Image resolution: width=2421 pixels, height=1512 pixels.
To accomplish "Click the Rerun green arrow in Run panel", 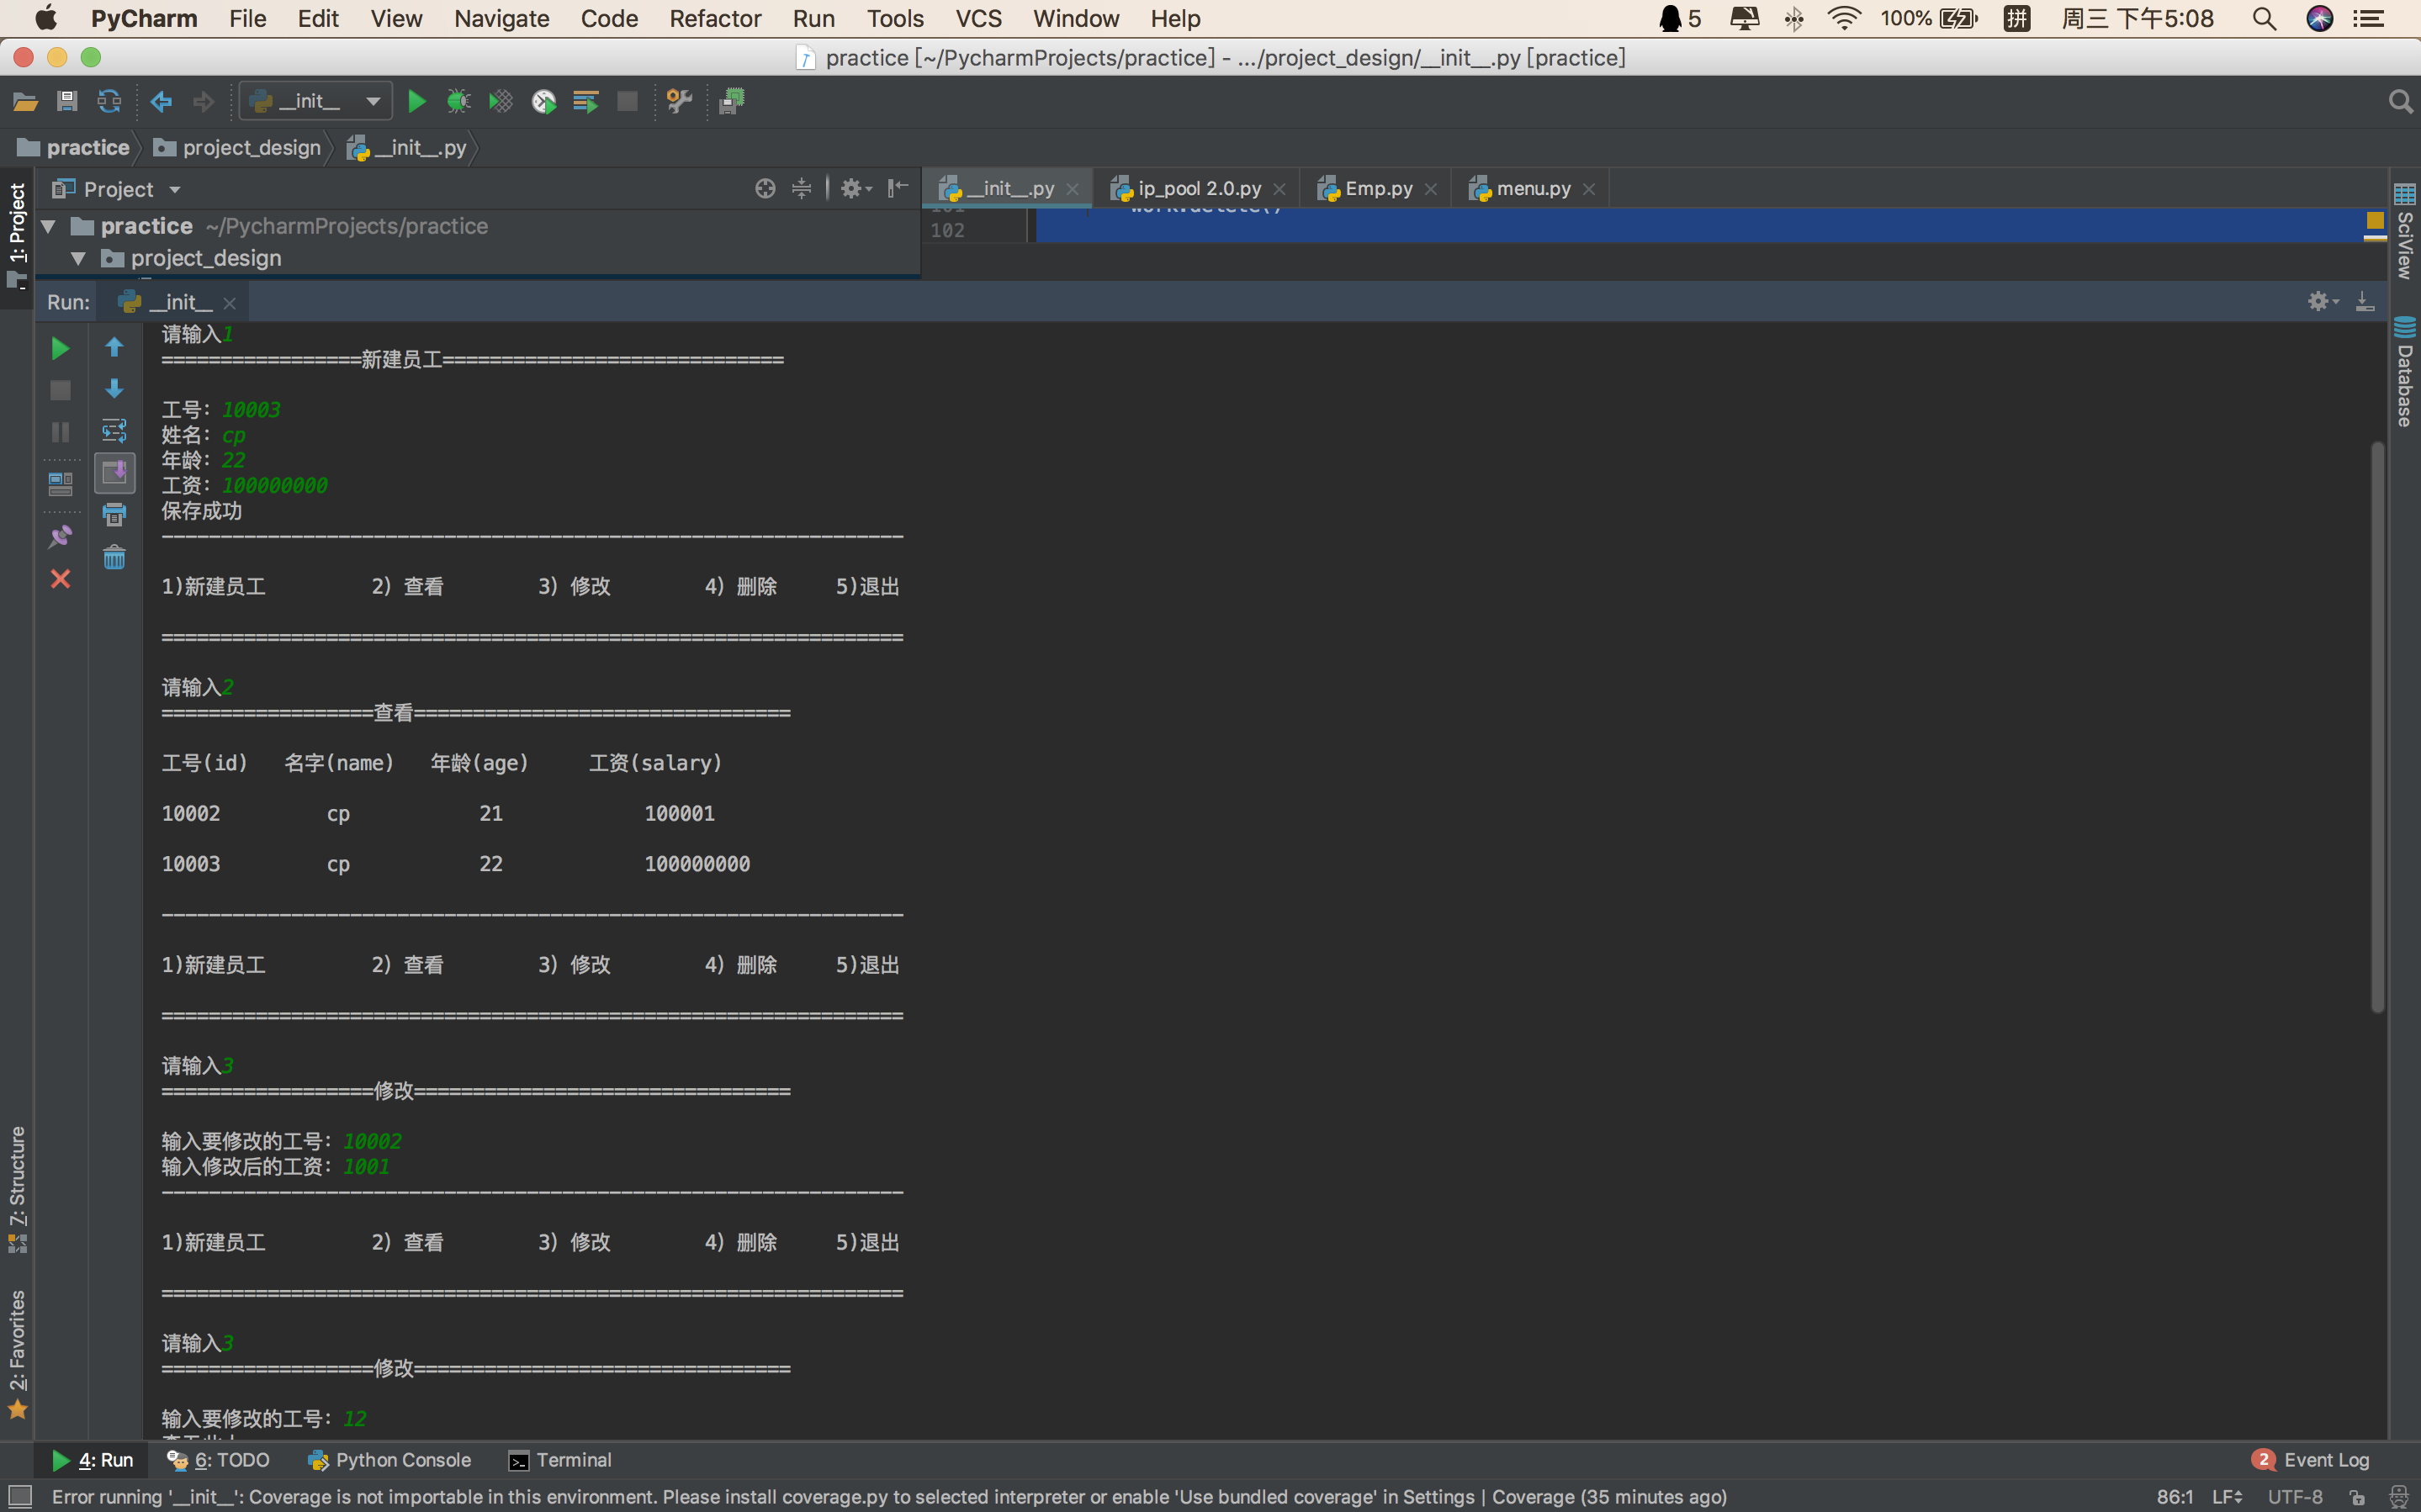I will tap(60, 348).
